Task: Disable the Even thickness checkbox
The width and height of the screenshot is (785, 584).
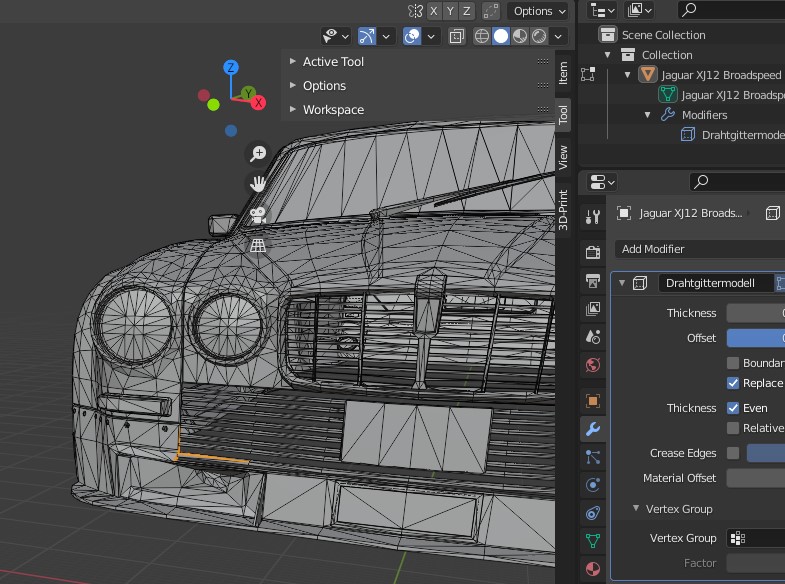Action: 733,408
